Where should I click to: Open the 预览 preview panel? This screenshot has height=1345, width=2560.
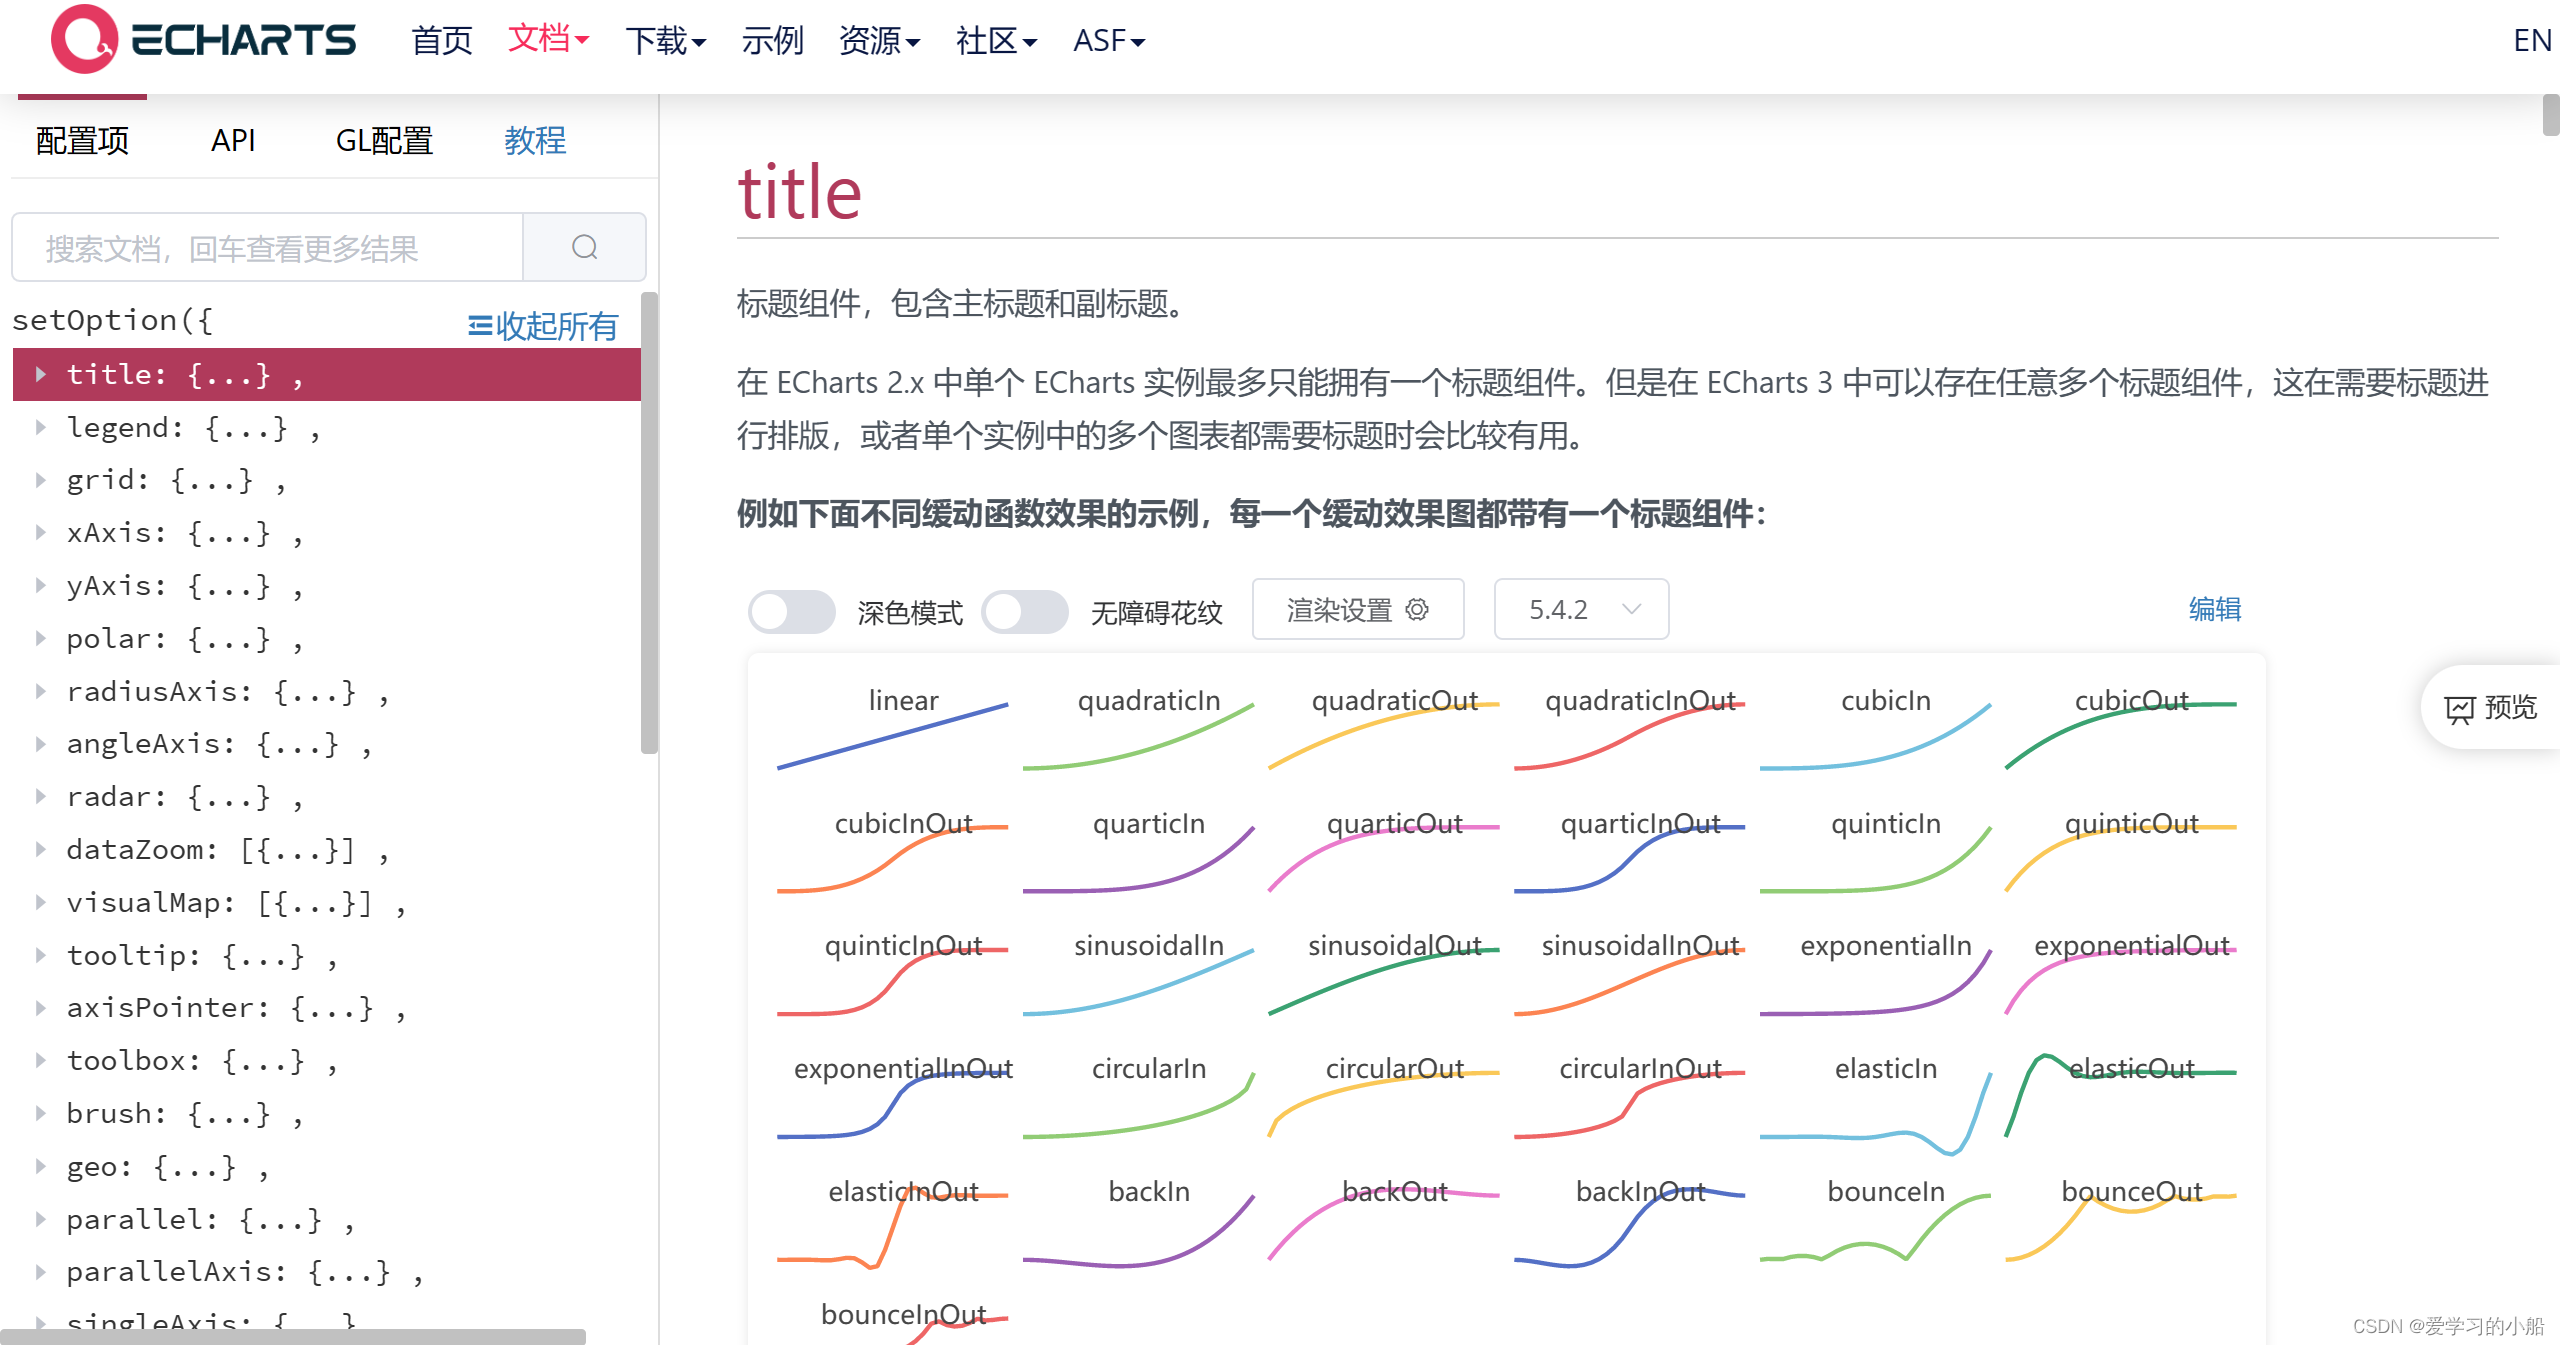click(2491, 707)
